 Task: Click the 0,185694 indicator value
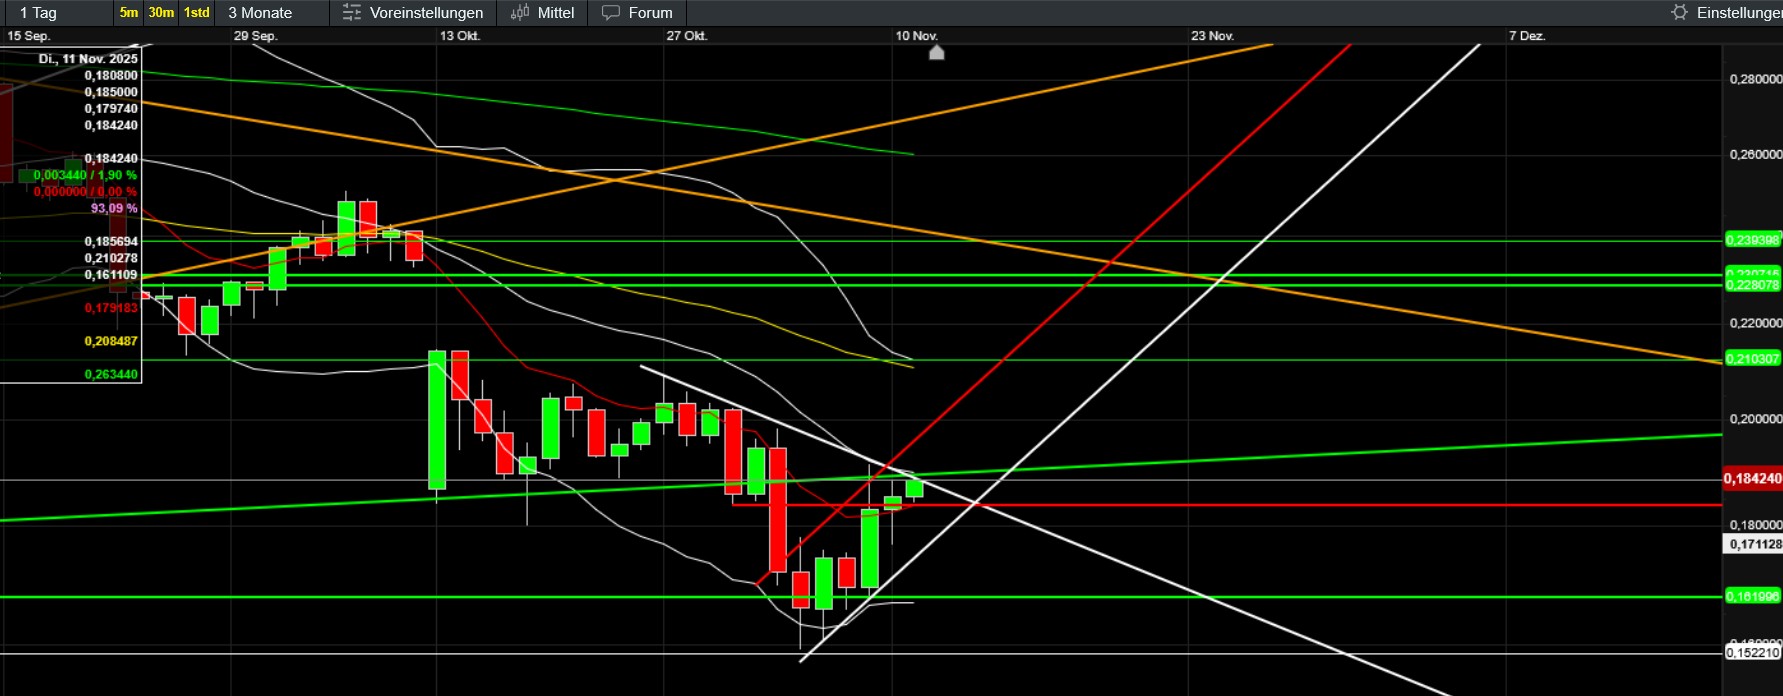pyautogui.click(x=111, y=242)
